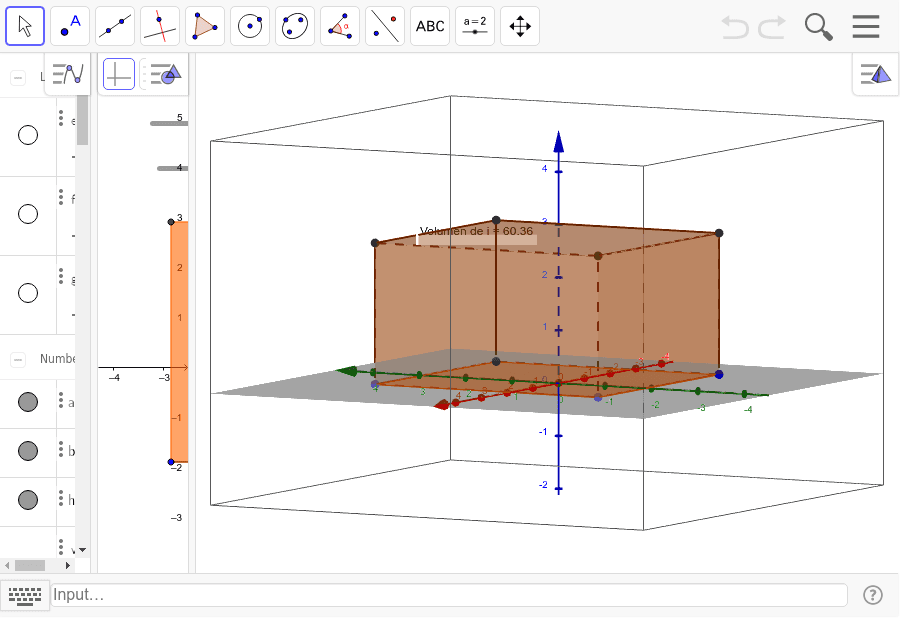Open three-dot menu for object f
The width and height of the screenshot is (900, 618).
click(x=61, y=197)
